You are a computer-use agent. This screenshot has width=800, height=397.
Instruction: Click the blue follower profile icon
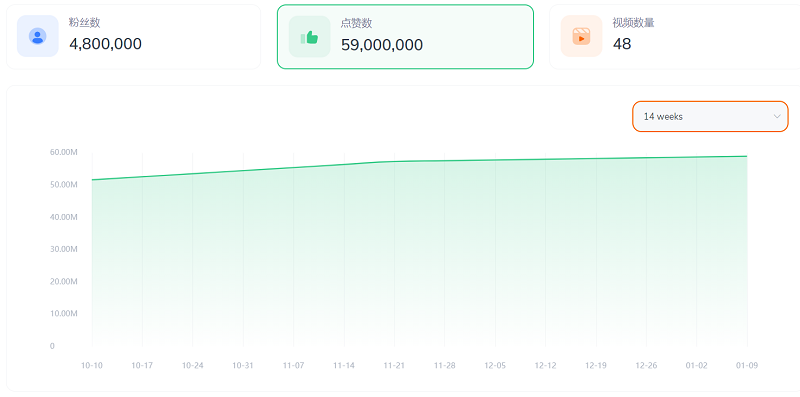(x=38, y=36)
